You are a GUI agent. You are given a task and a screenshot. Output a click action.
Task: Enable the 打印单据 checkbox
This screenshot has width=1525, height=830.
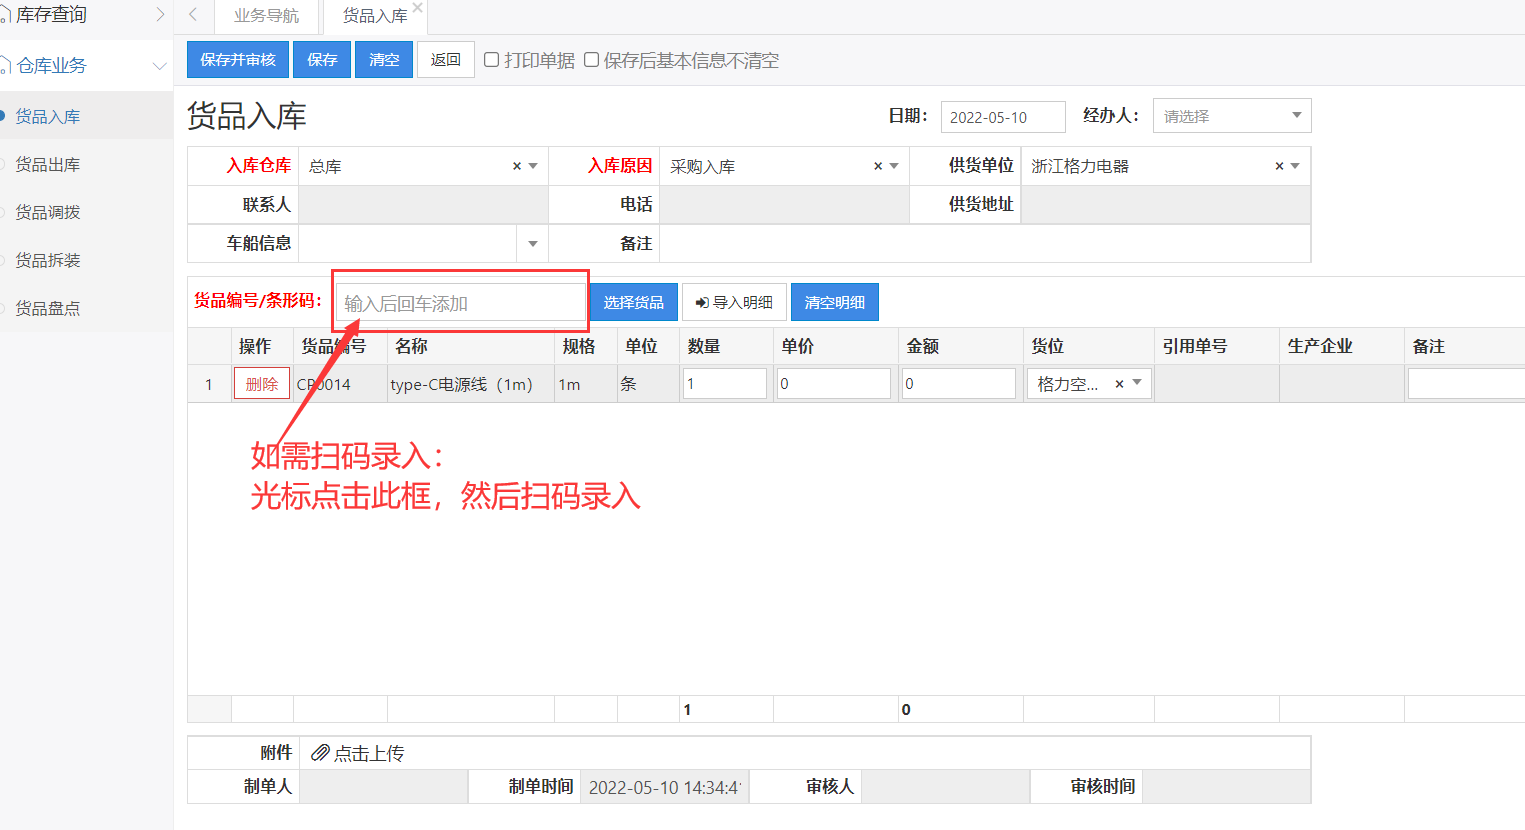pos(491,60)
